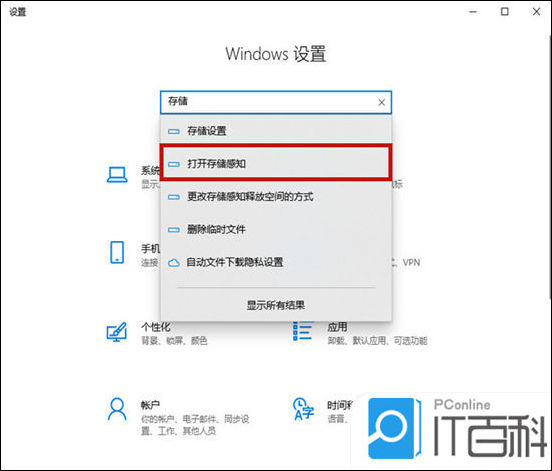This screenshot has width=552, height=471.
Task: Open 帐户 settings label
Action: pos(150,405)
